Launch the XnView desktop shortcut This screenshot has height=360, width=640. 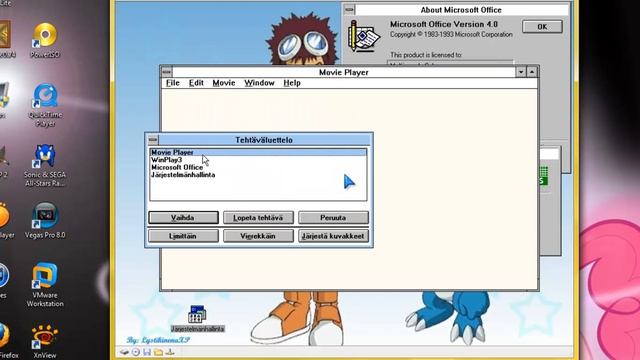tap(45, 342)
